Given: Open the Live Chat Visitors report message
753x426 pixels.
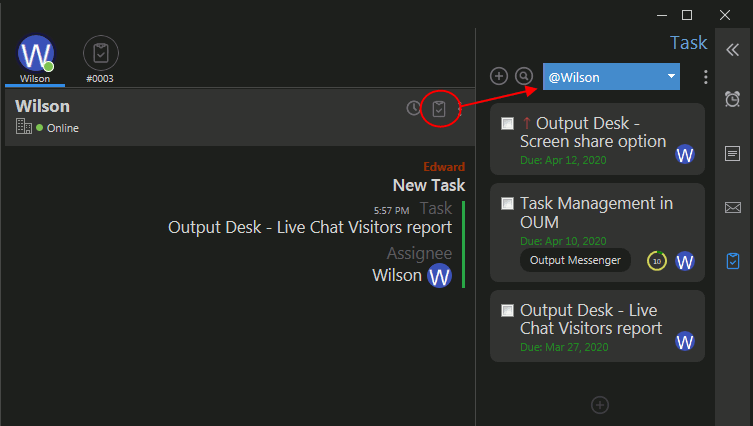Looking at the screenshot, I should 310,228.
